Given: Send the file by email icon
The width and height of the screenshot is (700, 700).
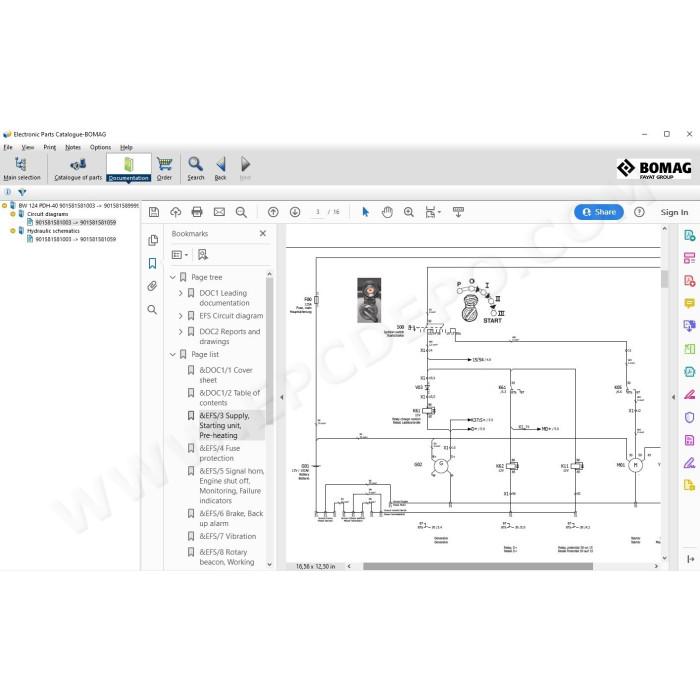Looking at the screenshot, I should coord(219,212).
